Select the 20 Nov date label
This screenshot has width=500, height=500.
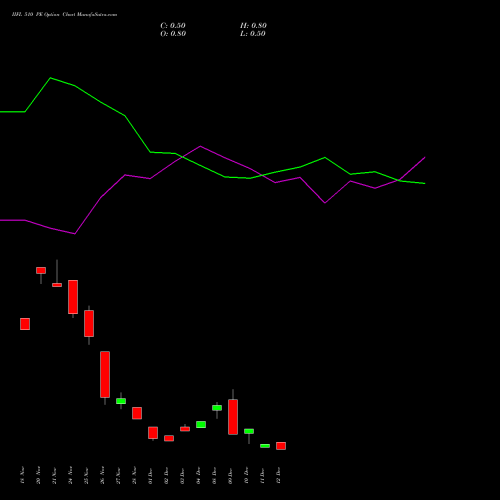point(38,475)
